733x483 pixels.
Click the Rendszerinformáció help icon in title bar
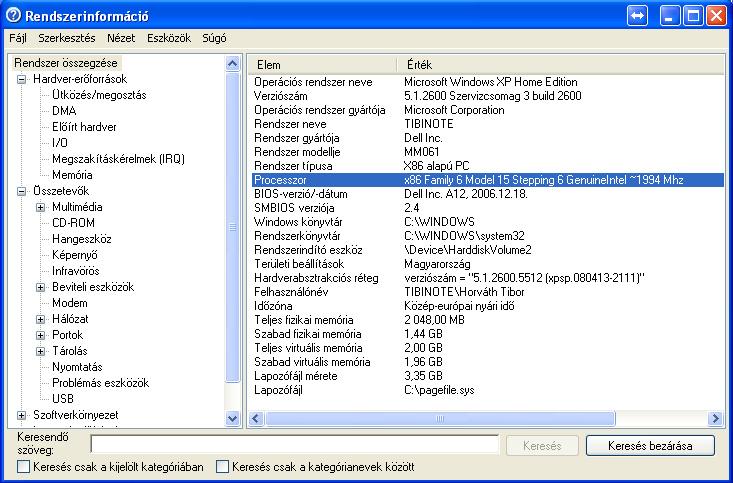(x=14, y=15)
